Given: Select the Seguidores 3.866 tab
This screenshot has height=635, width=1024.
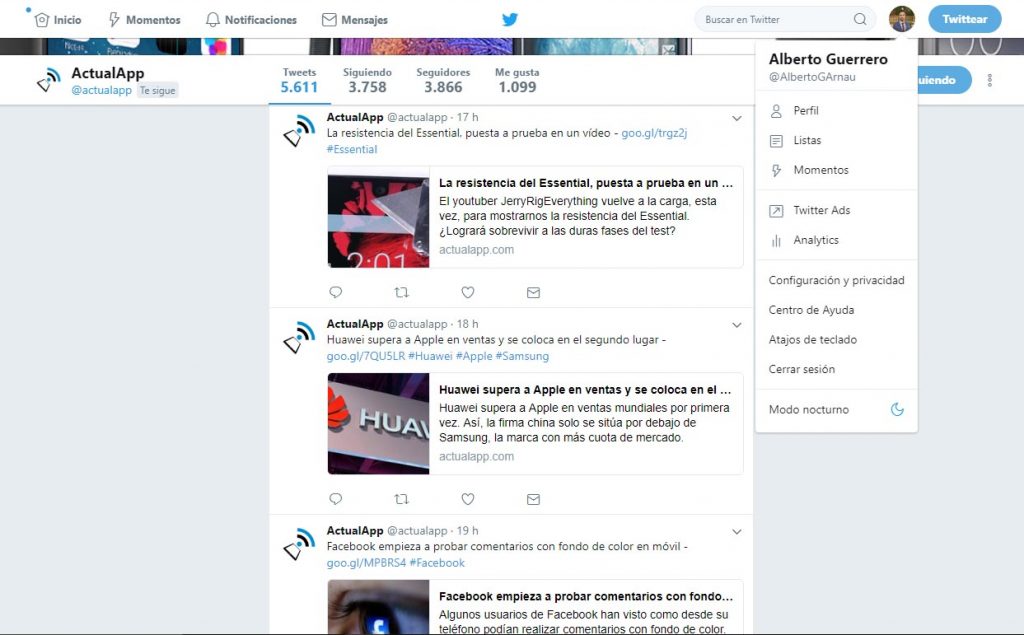Looking at the screenshot, I should [443, 80].
